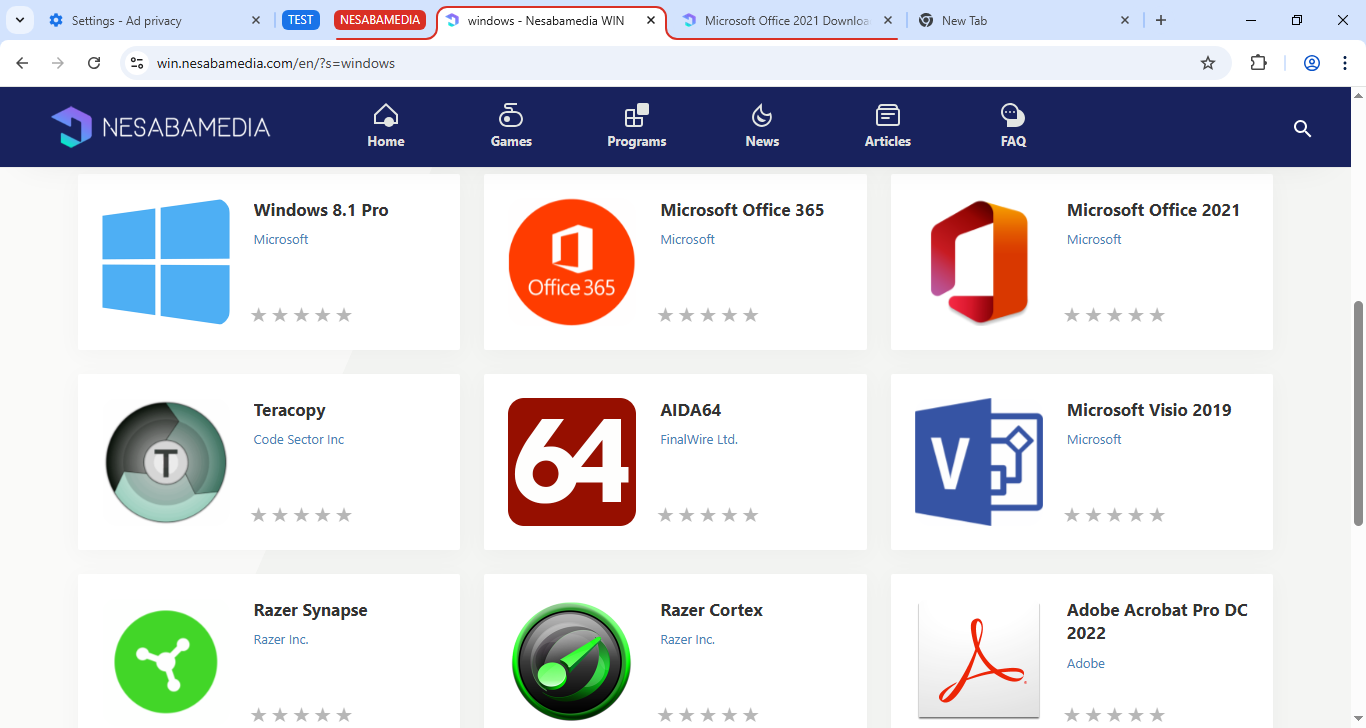Click the Microsoft Office 365 logo thumbnail
Image resolution: width=1366 pixels, height=728 pixels.
click(572, 262)
